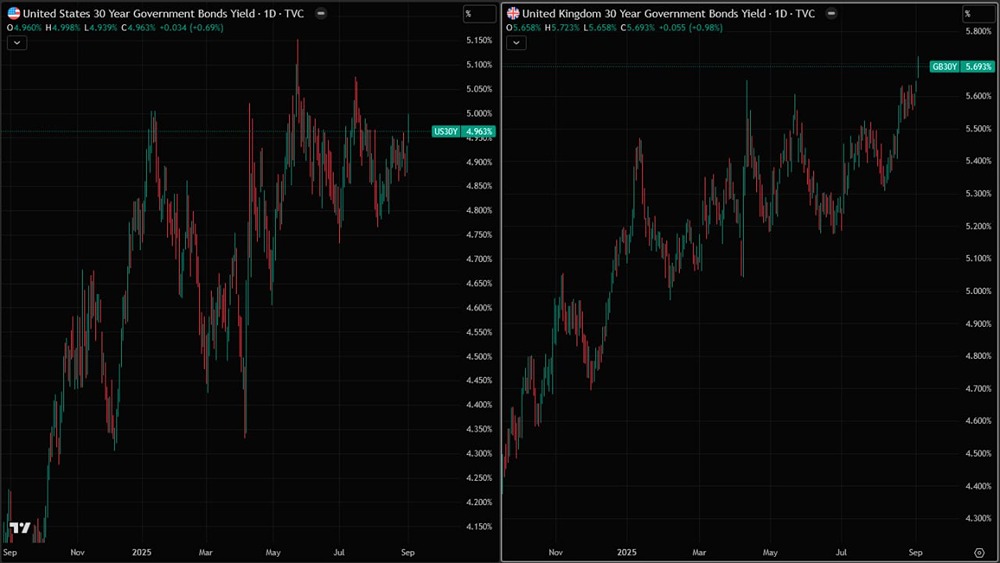
Task: Click the 5.150% level on US price axis
Action: pos(479,40)
